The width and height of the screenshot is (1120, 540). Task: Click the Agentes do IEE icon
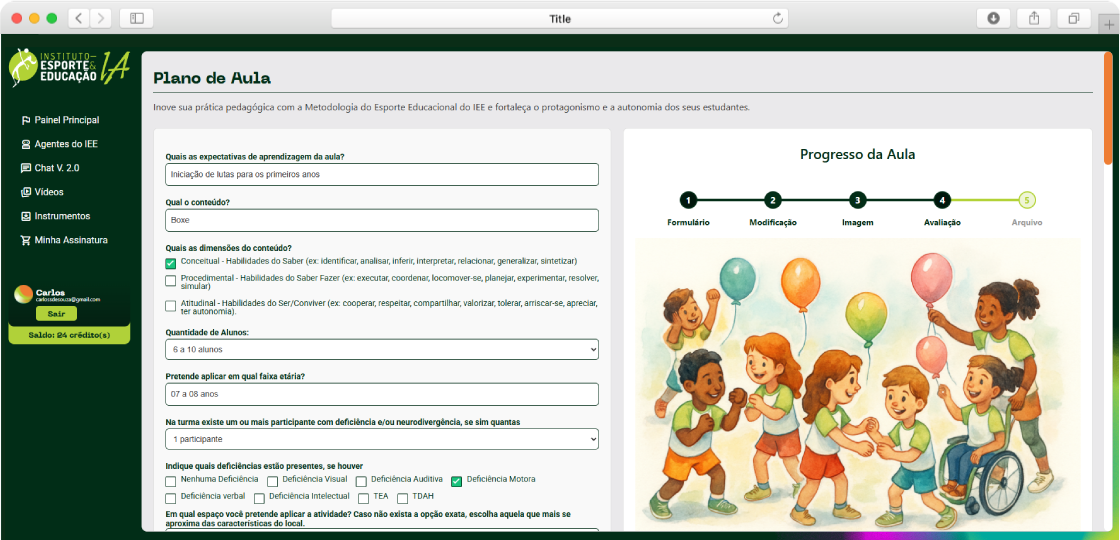pyautogui.click(x=26, y=144)
